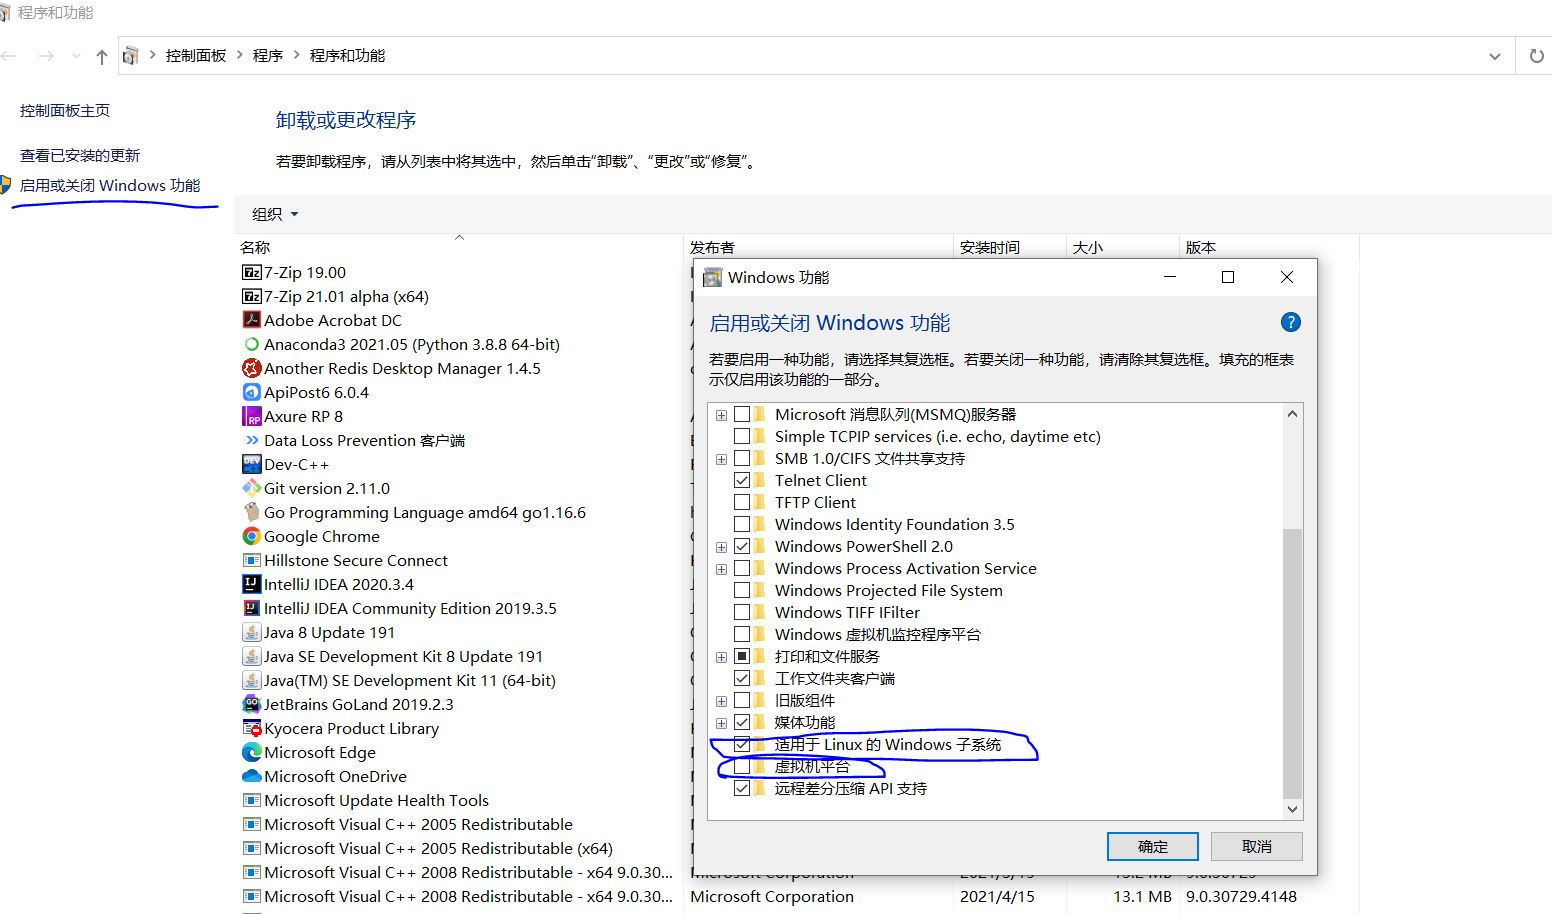Click Hillstone Secure Connect icon
This screenshot has width=1552, height=914.
click(x=252, y=560)
